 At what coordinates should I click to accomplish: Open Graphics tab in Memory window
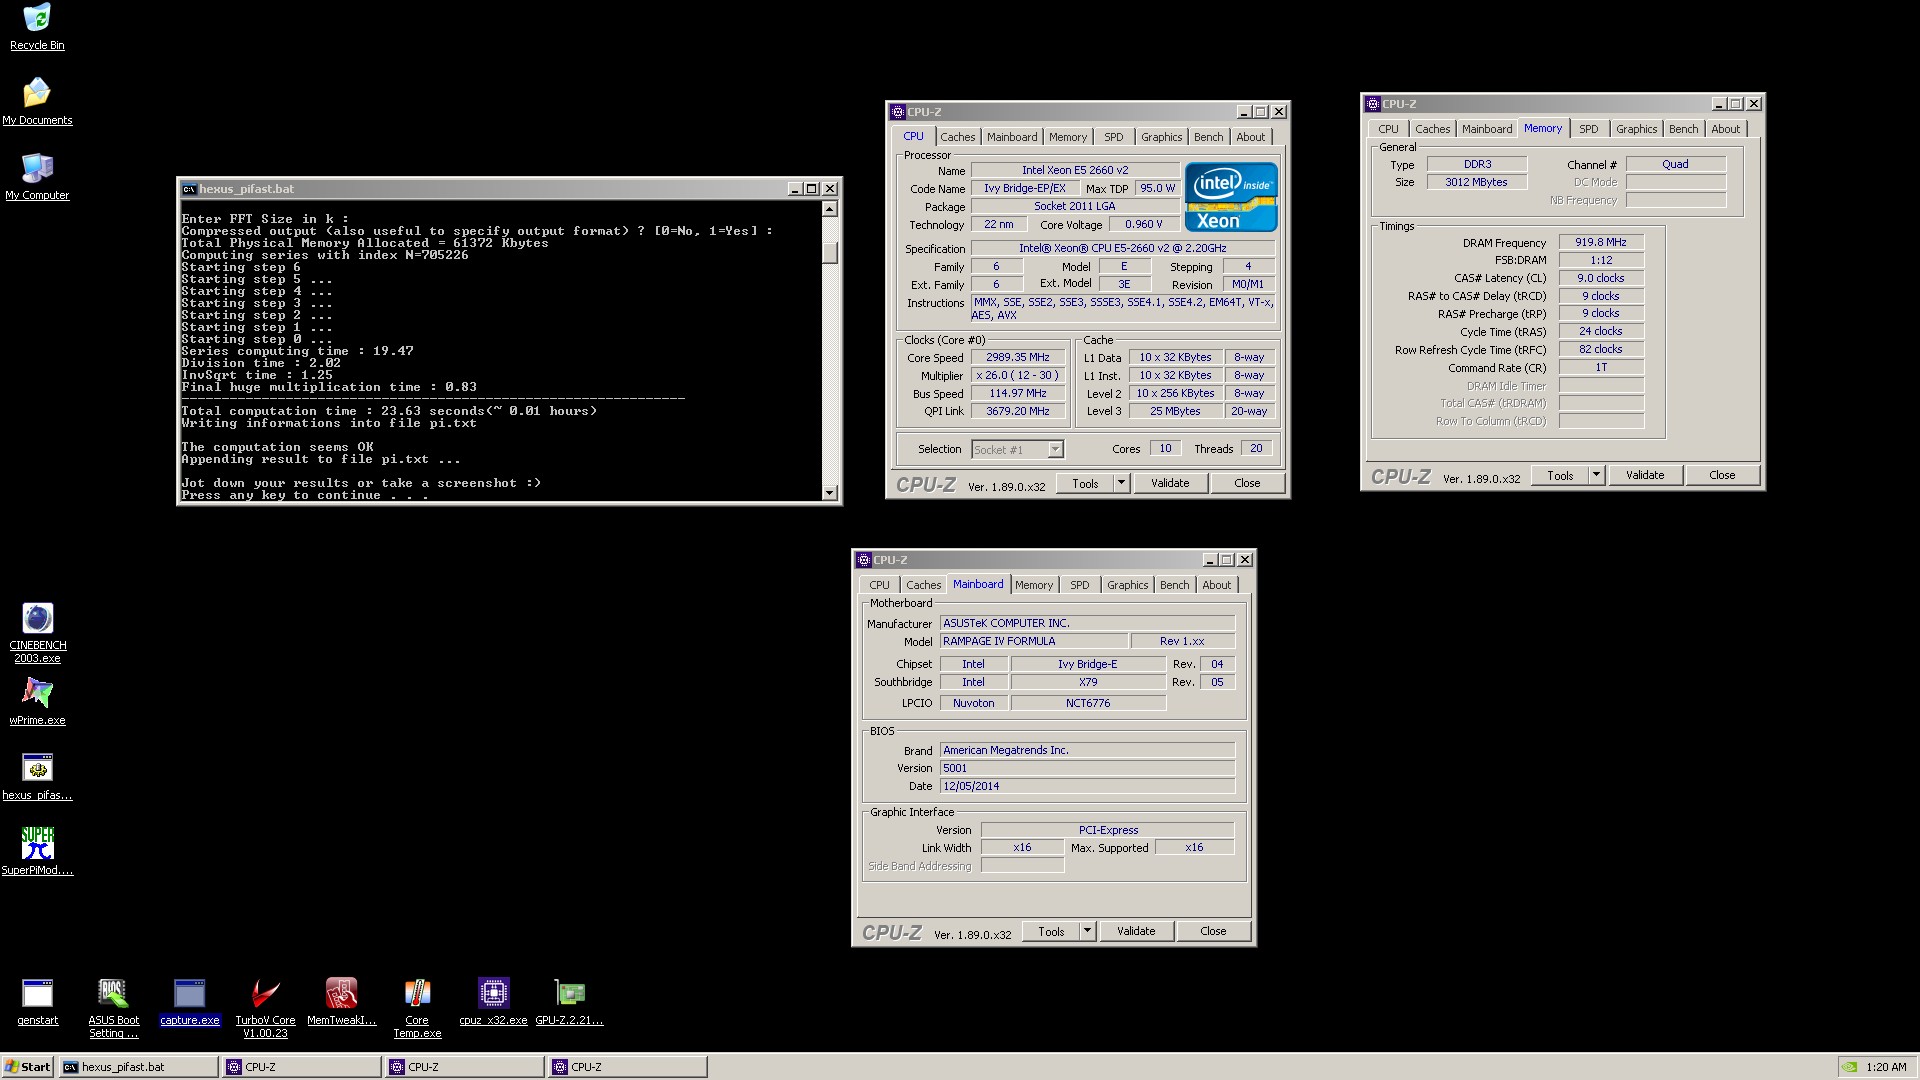point(1636,129)
